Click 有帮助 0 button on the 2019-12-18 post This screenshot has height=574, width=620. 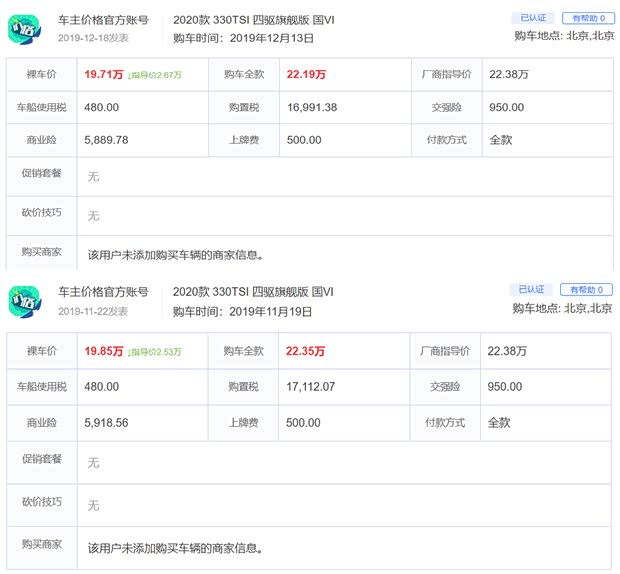(x=588, y=18)
